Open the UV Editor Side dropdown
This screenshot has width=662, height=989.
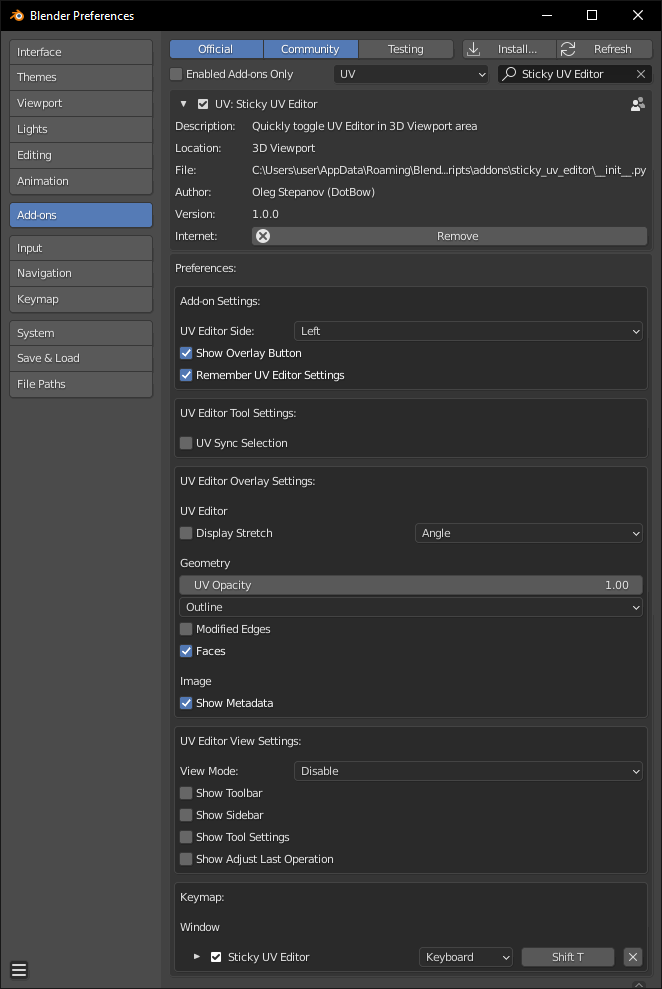coord(468,331)
